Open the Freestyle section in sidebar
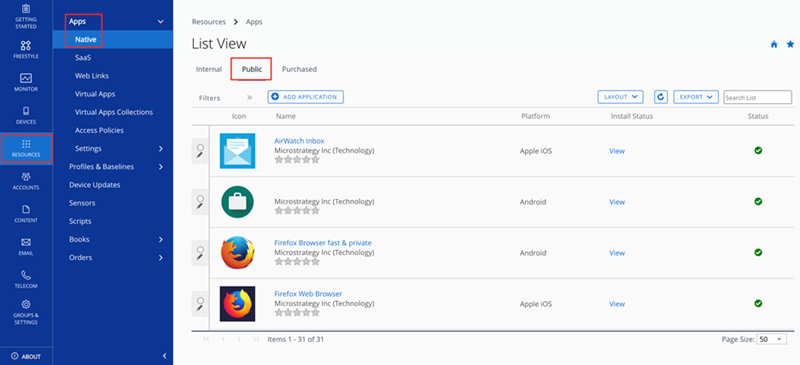 (x=26, y=50)
